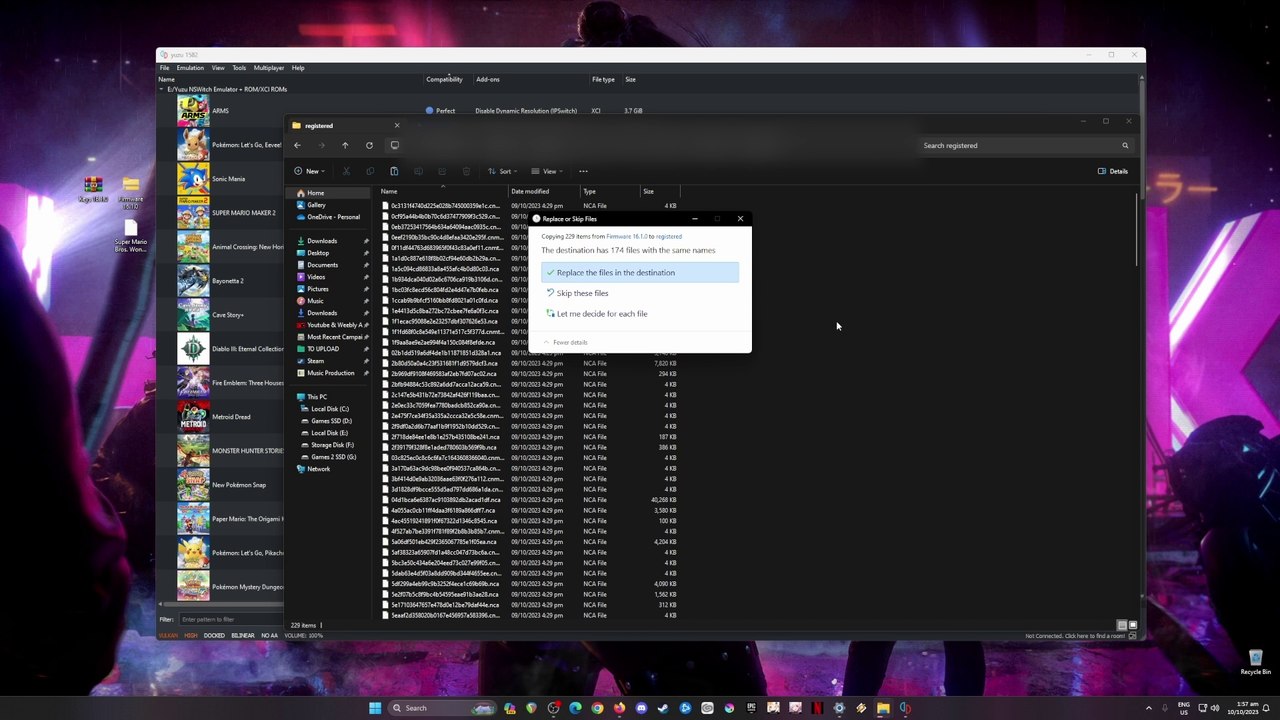Viewport: 1280px width, 720px height.
Task: Open the Windows Start menu
Action: [375, 708]
